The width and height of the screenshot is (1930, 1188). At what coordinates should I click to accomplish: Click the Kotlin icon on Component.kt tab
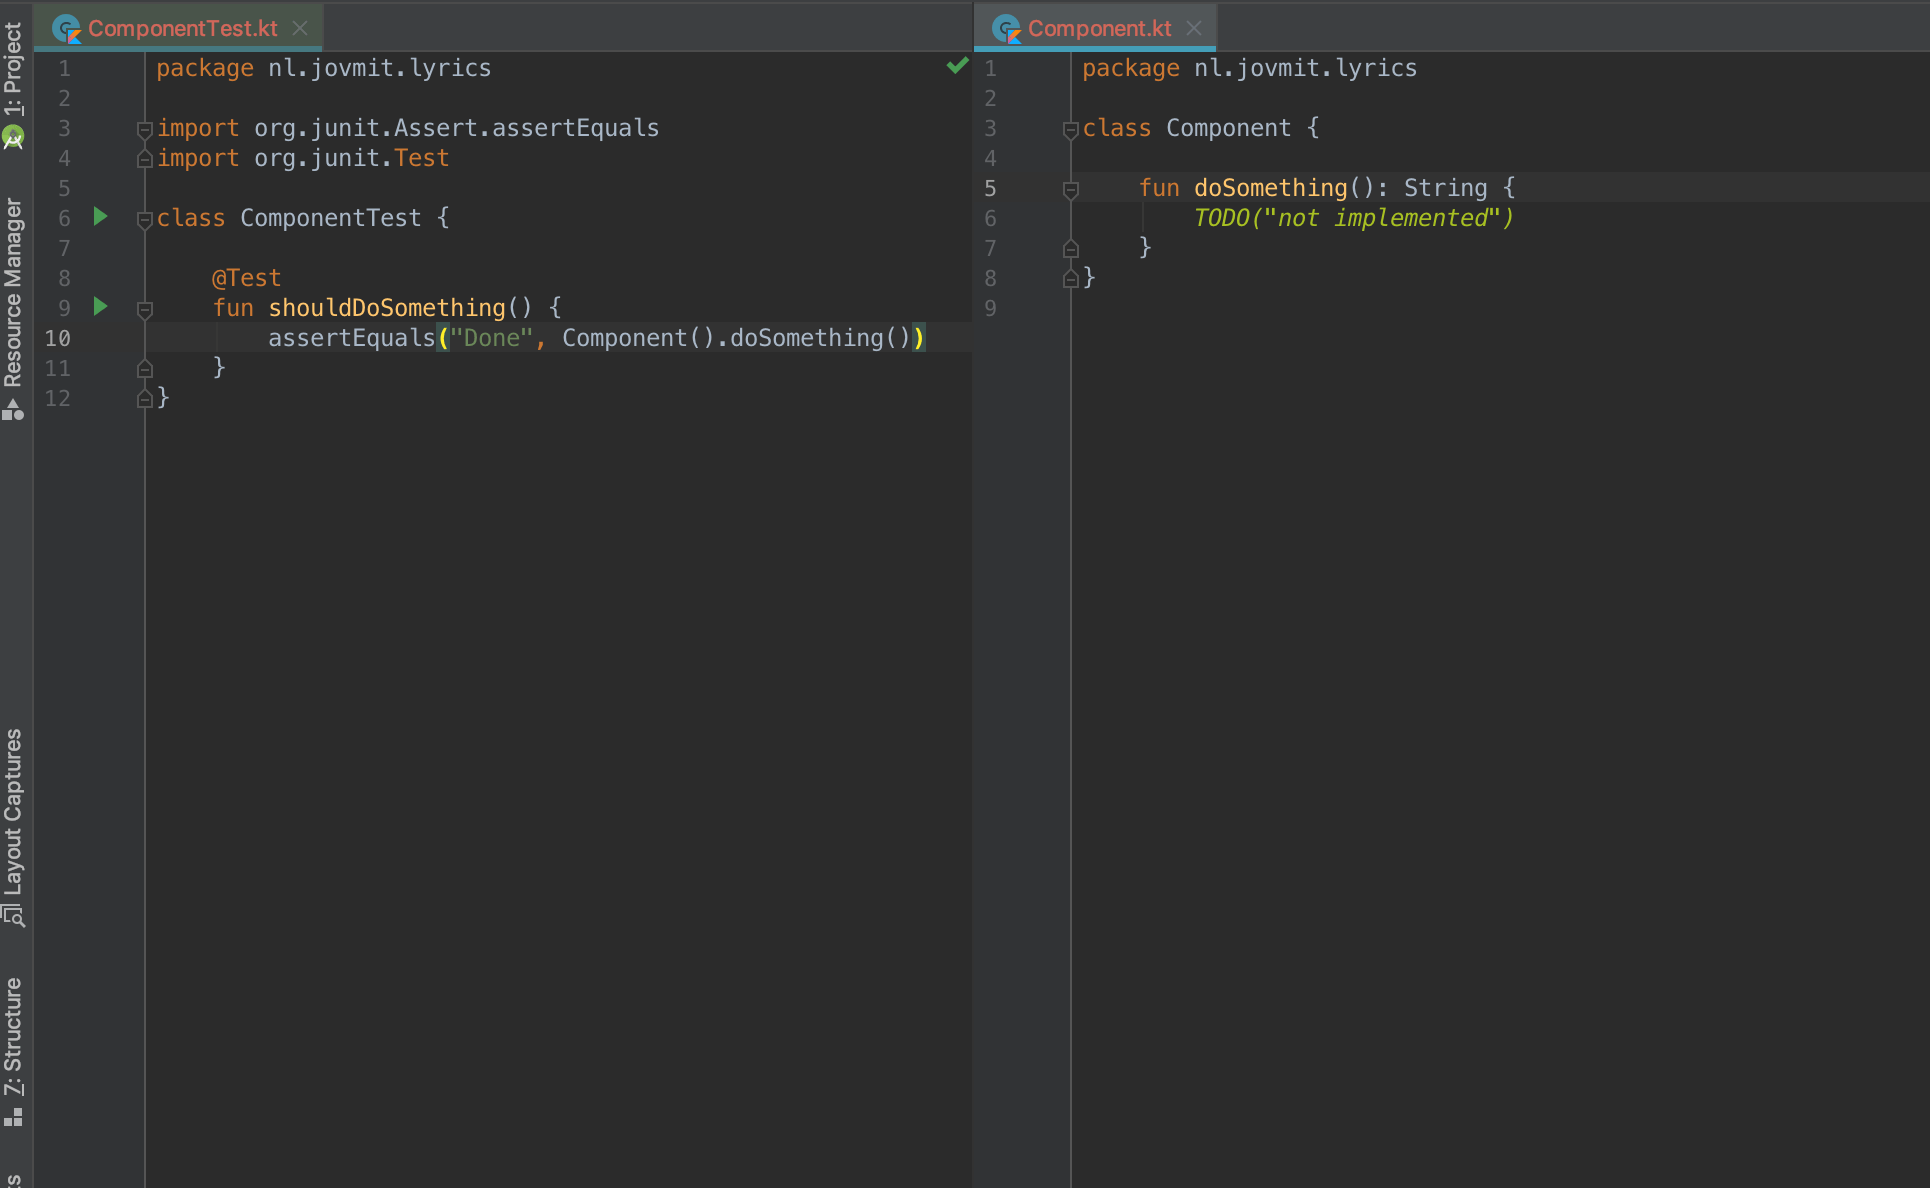[1006, 28]
